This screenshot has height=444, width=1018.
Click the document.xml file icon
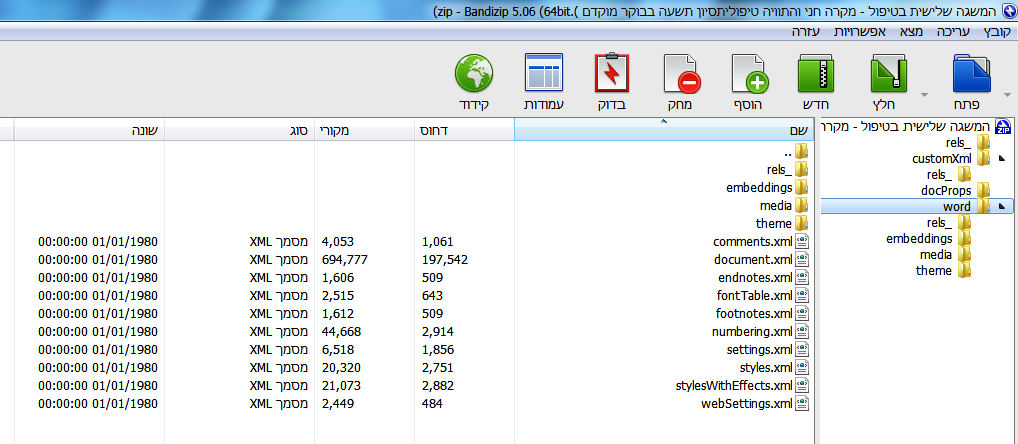[802, 260]
